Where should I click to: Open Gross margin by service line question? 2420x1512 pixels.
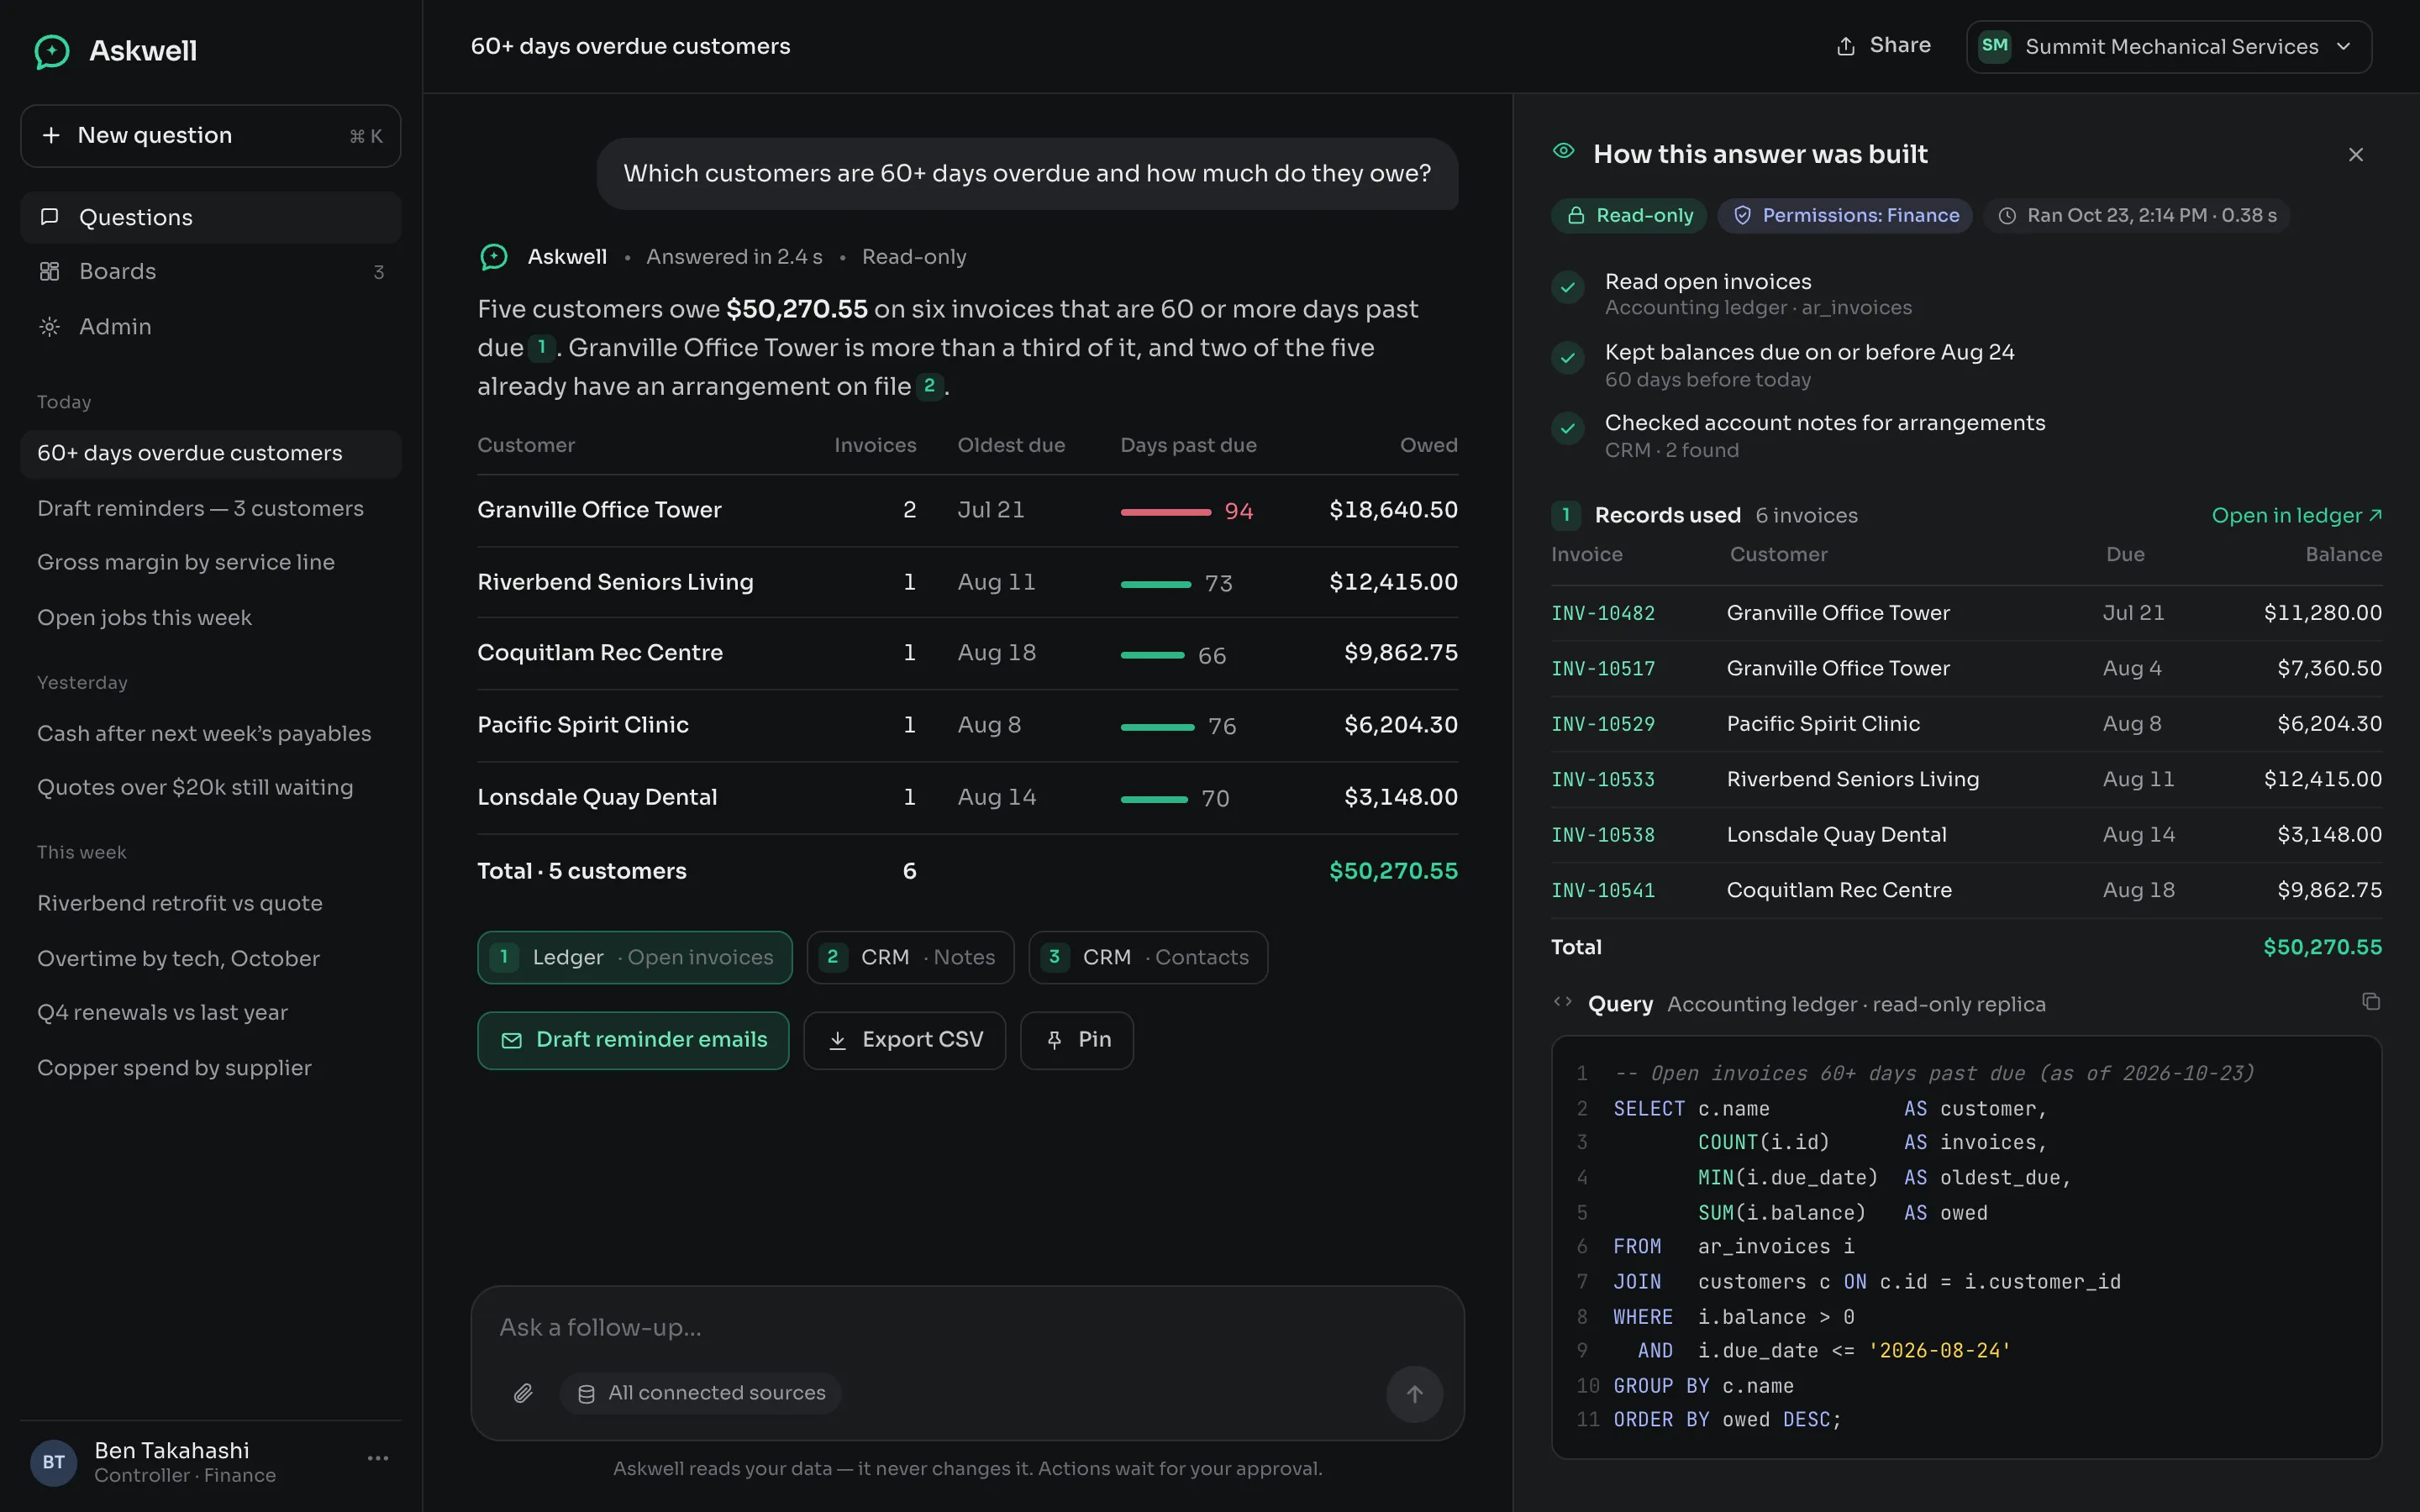210,563
